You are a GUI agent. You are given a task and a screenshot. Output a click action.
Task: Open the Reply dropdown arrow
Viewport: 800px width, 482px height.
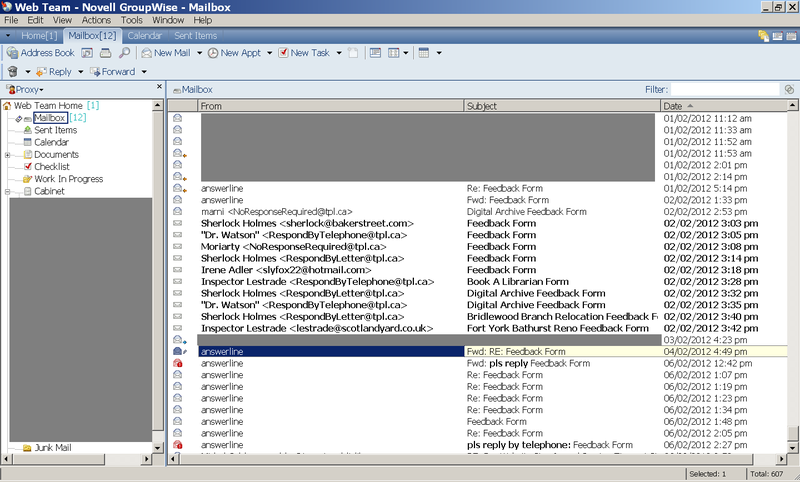coord(79,71)
